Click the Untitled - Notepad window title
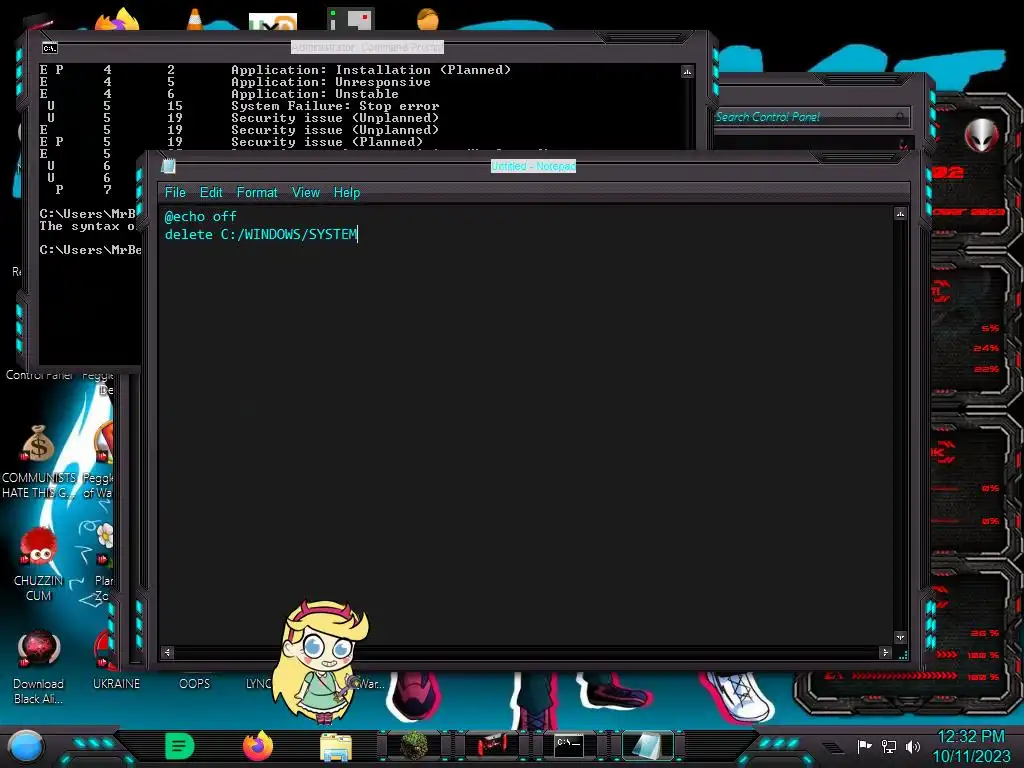This screenshot has height=768, width=1024. (x=534, y=167)
